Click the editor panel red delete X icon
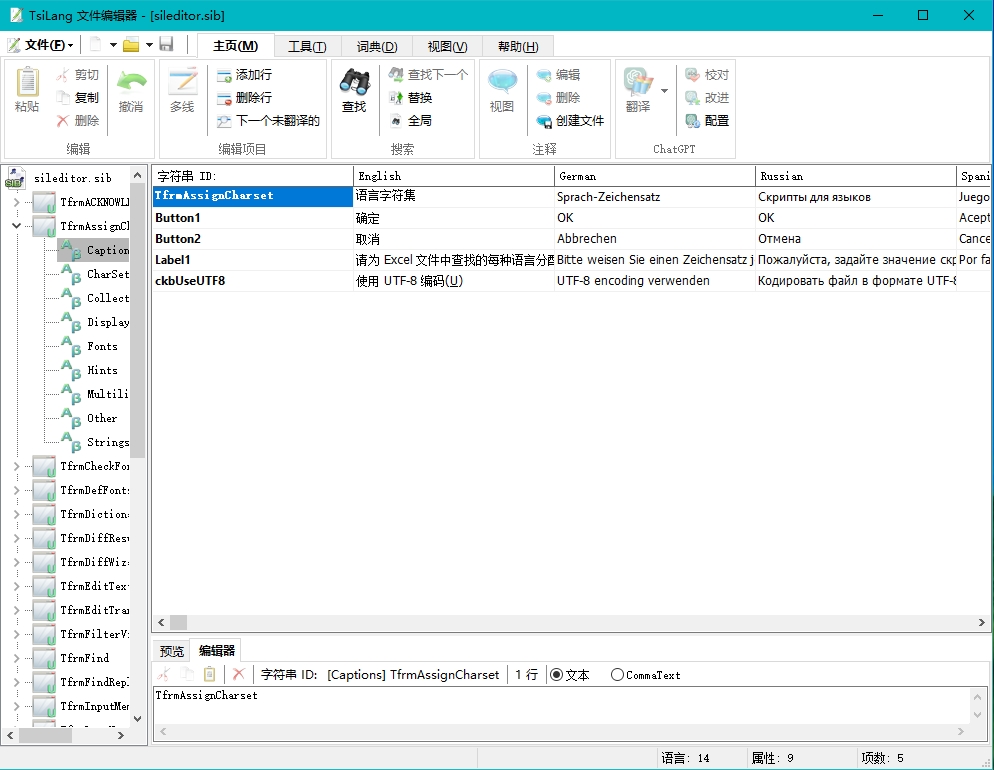The image size is (994, 770). pos(238,674)
